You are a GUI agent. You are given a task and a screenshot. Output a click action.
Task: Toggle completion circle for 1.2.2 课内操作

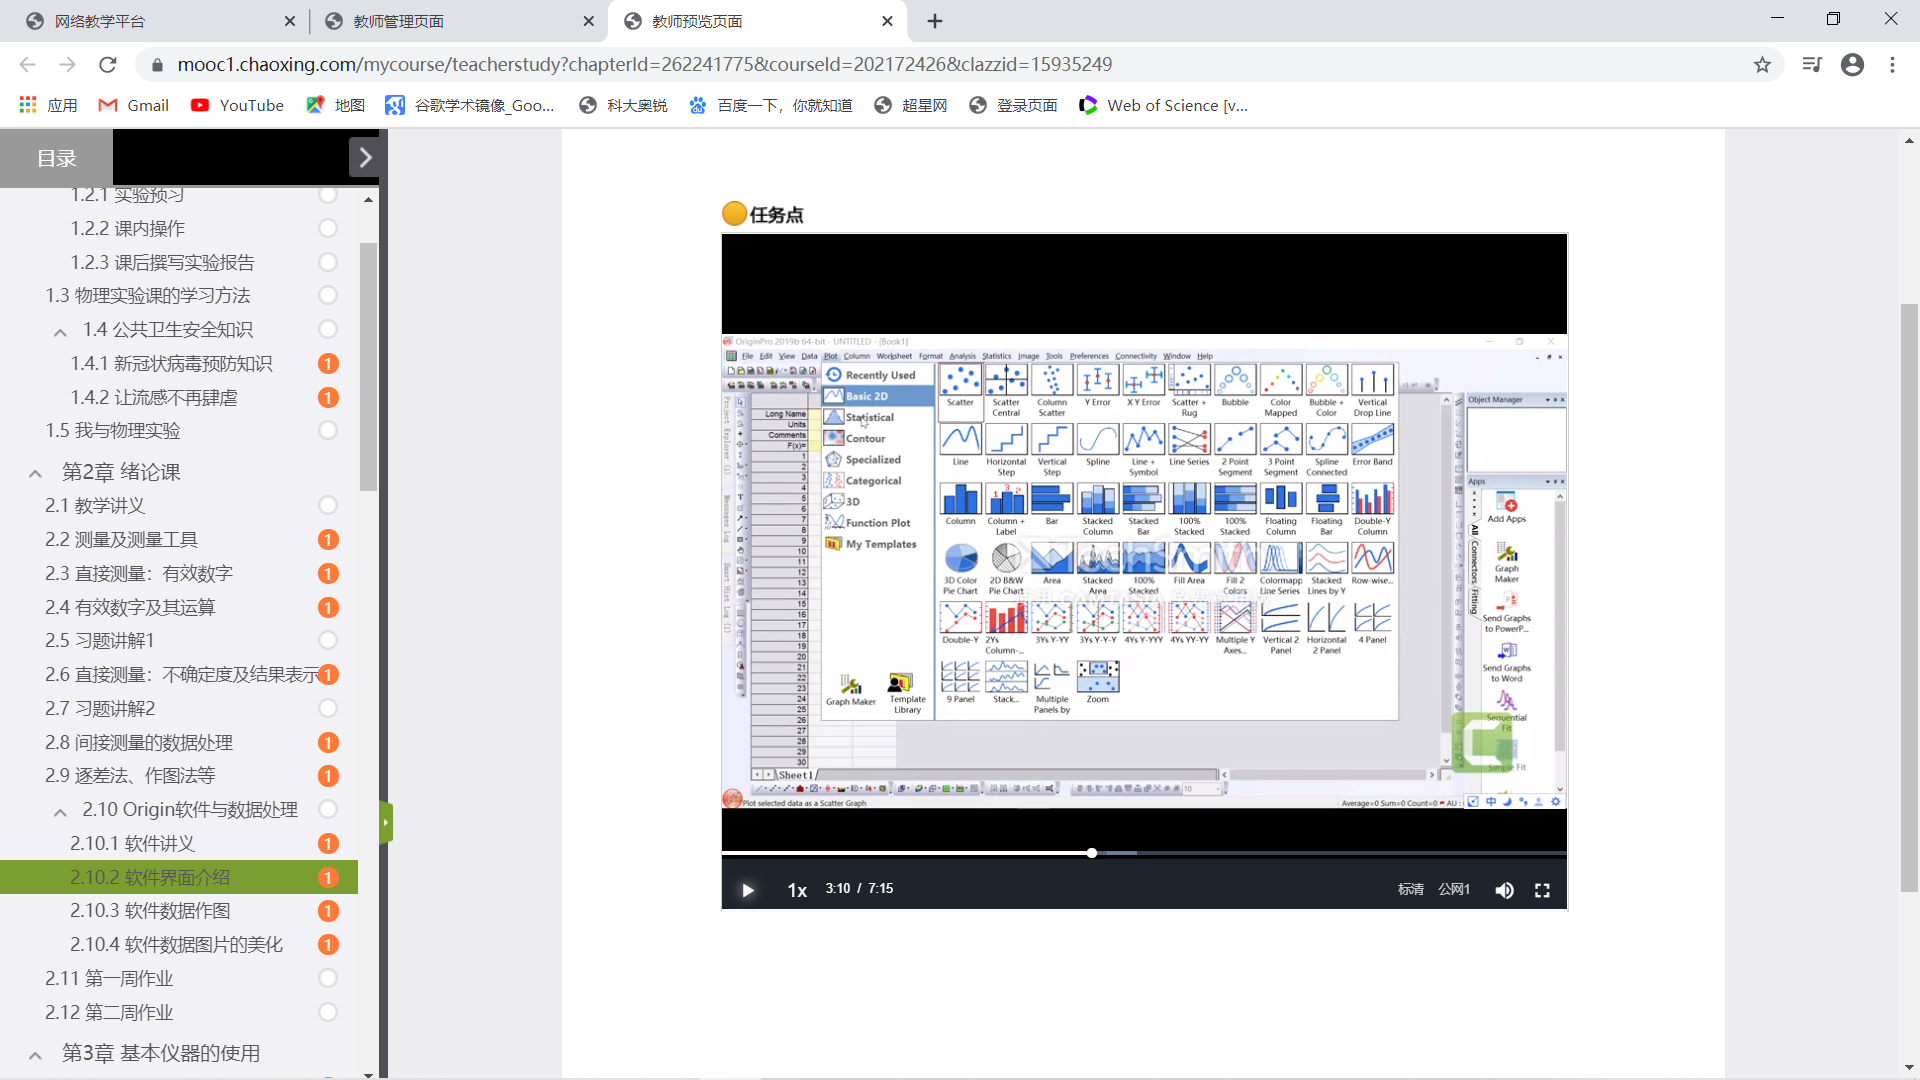[328, 228]
